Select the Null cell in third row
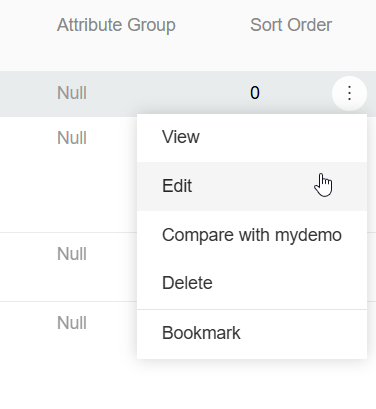Viewport: 376px width, 409px height. click(72, 254)
